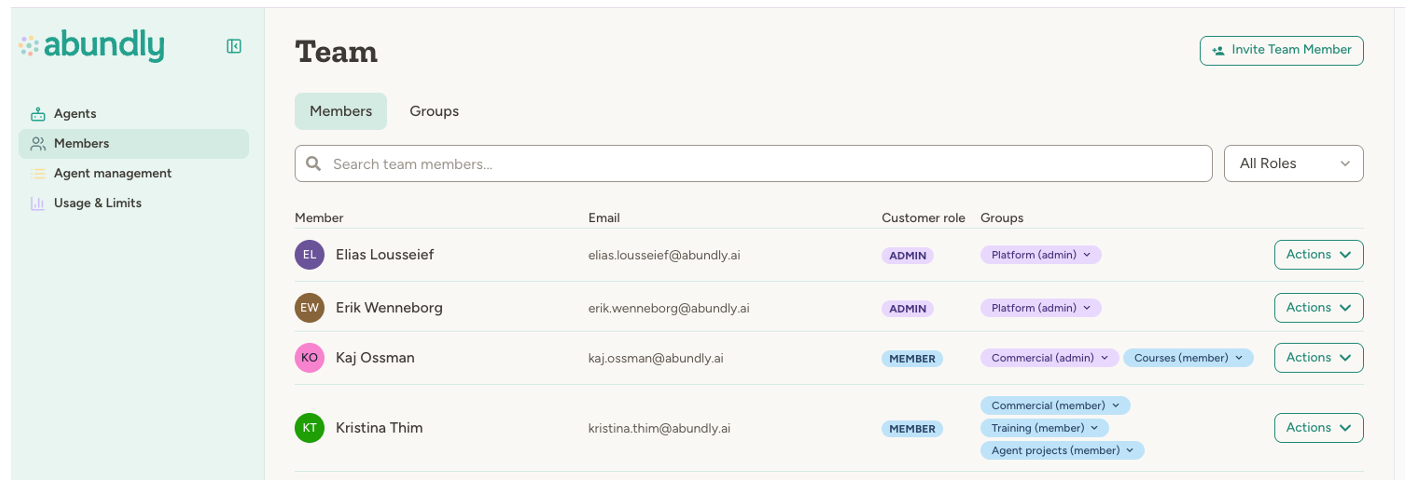
Task: Focus the Search team members field
Action: point(753,164)
